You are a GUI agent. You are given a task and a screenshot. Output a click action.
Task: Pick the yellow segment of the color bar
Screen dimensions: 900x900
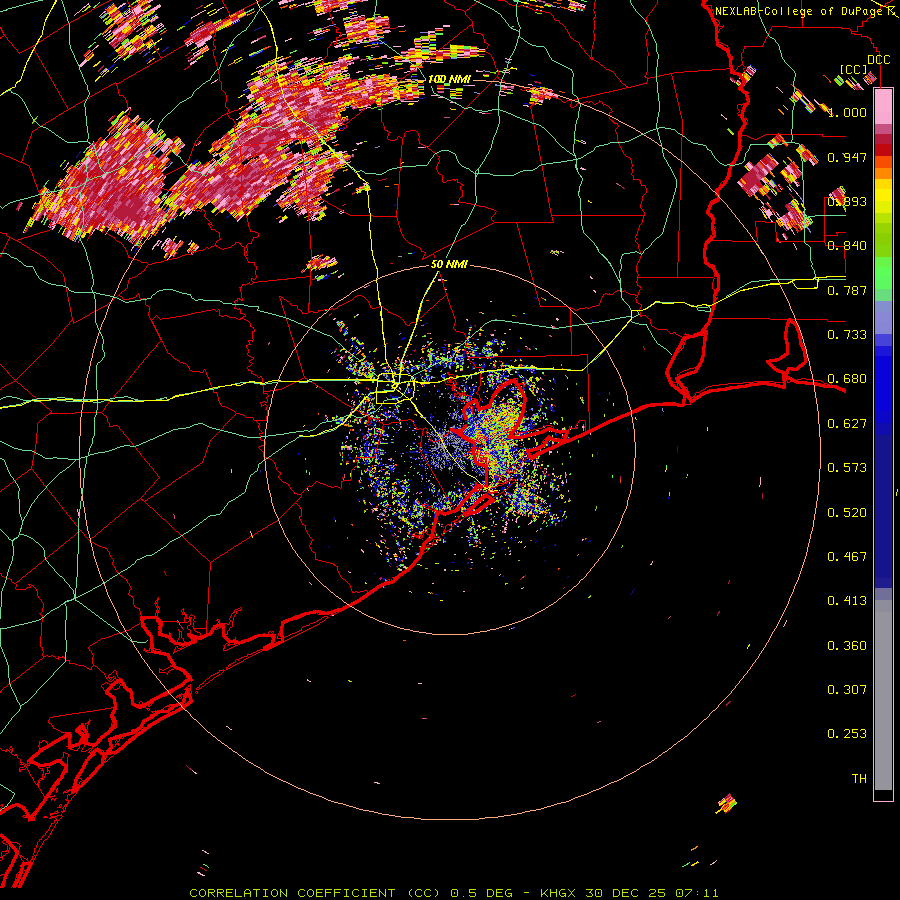(883, 198)
